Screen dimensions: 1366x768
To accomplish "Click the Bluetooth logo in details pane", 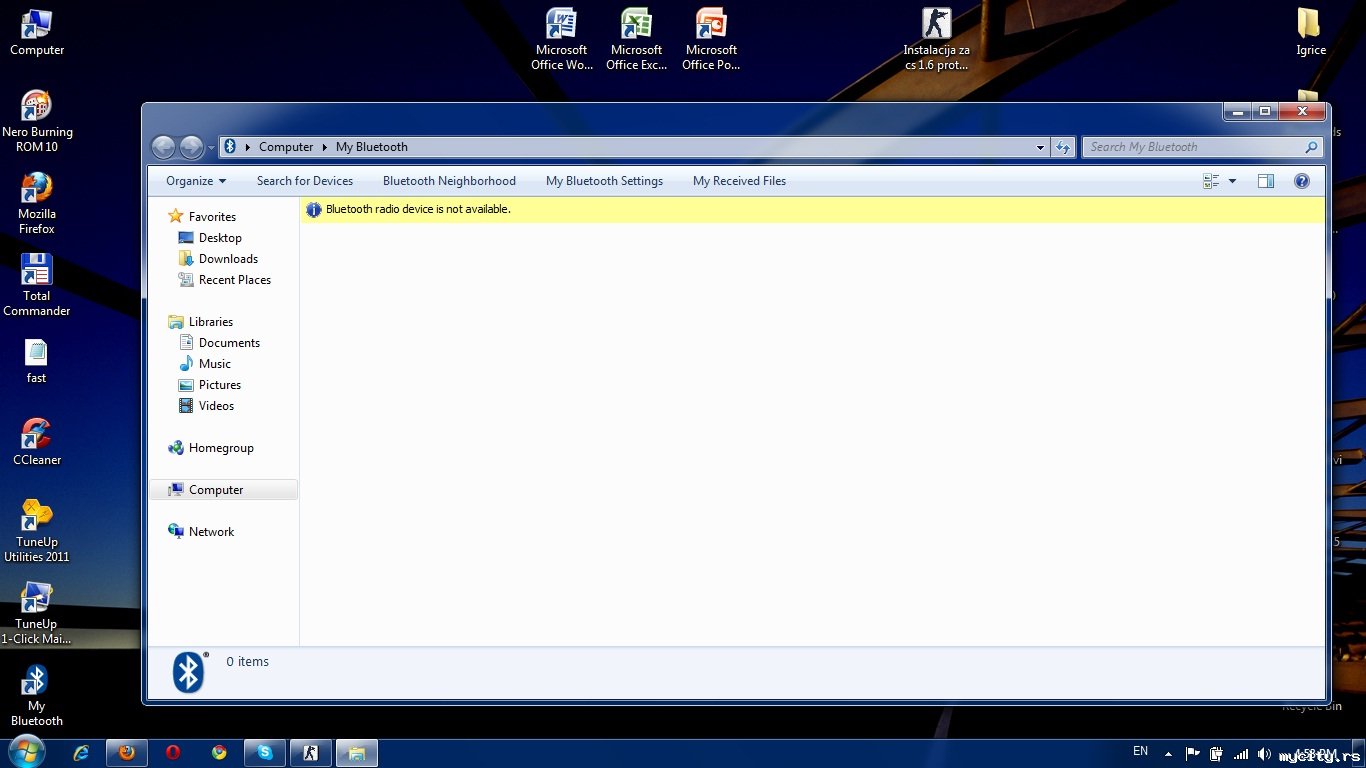I will 189,672.
